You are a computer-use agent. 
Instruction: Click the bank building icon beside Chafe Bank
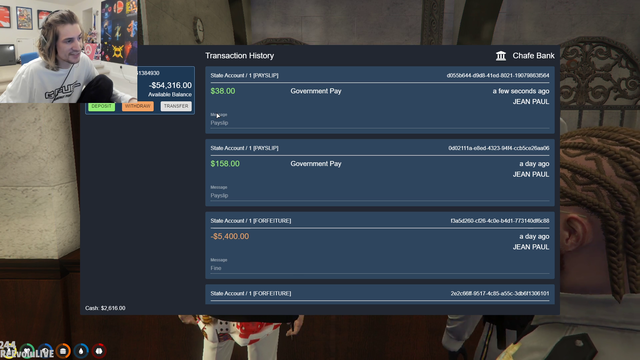[x=501, y=56]
